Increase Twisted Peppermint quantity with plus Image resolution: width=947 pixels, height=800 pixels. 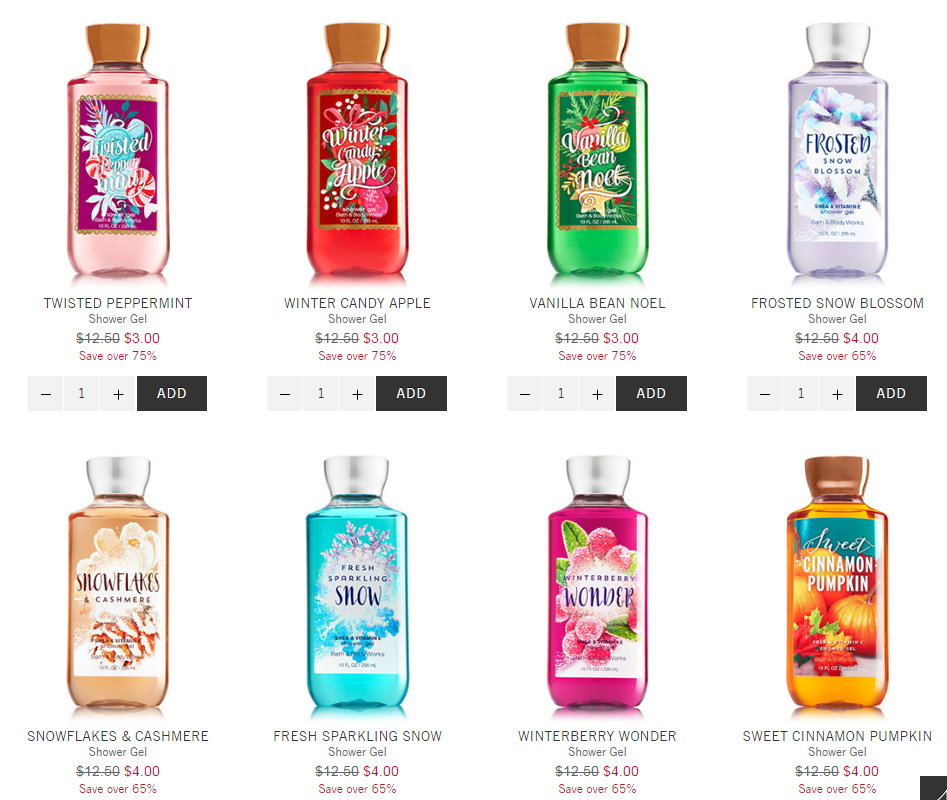[x=118, y=394]
